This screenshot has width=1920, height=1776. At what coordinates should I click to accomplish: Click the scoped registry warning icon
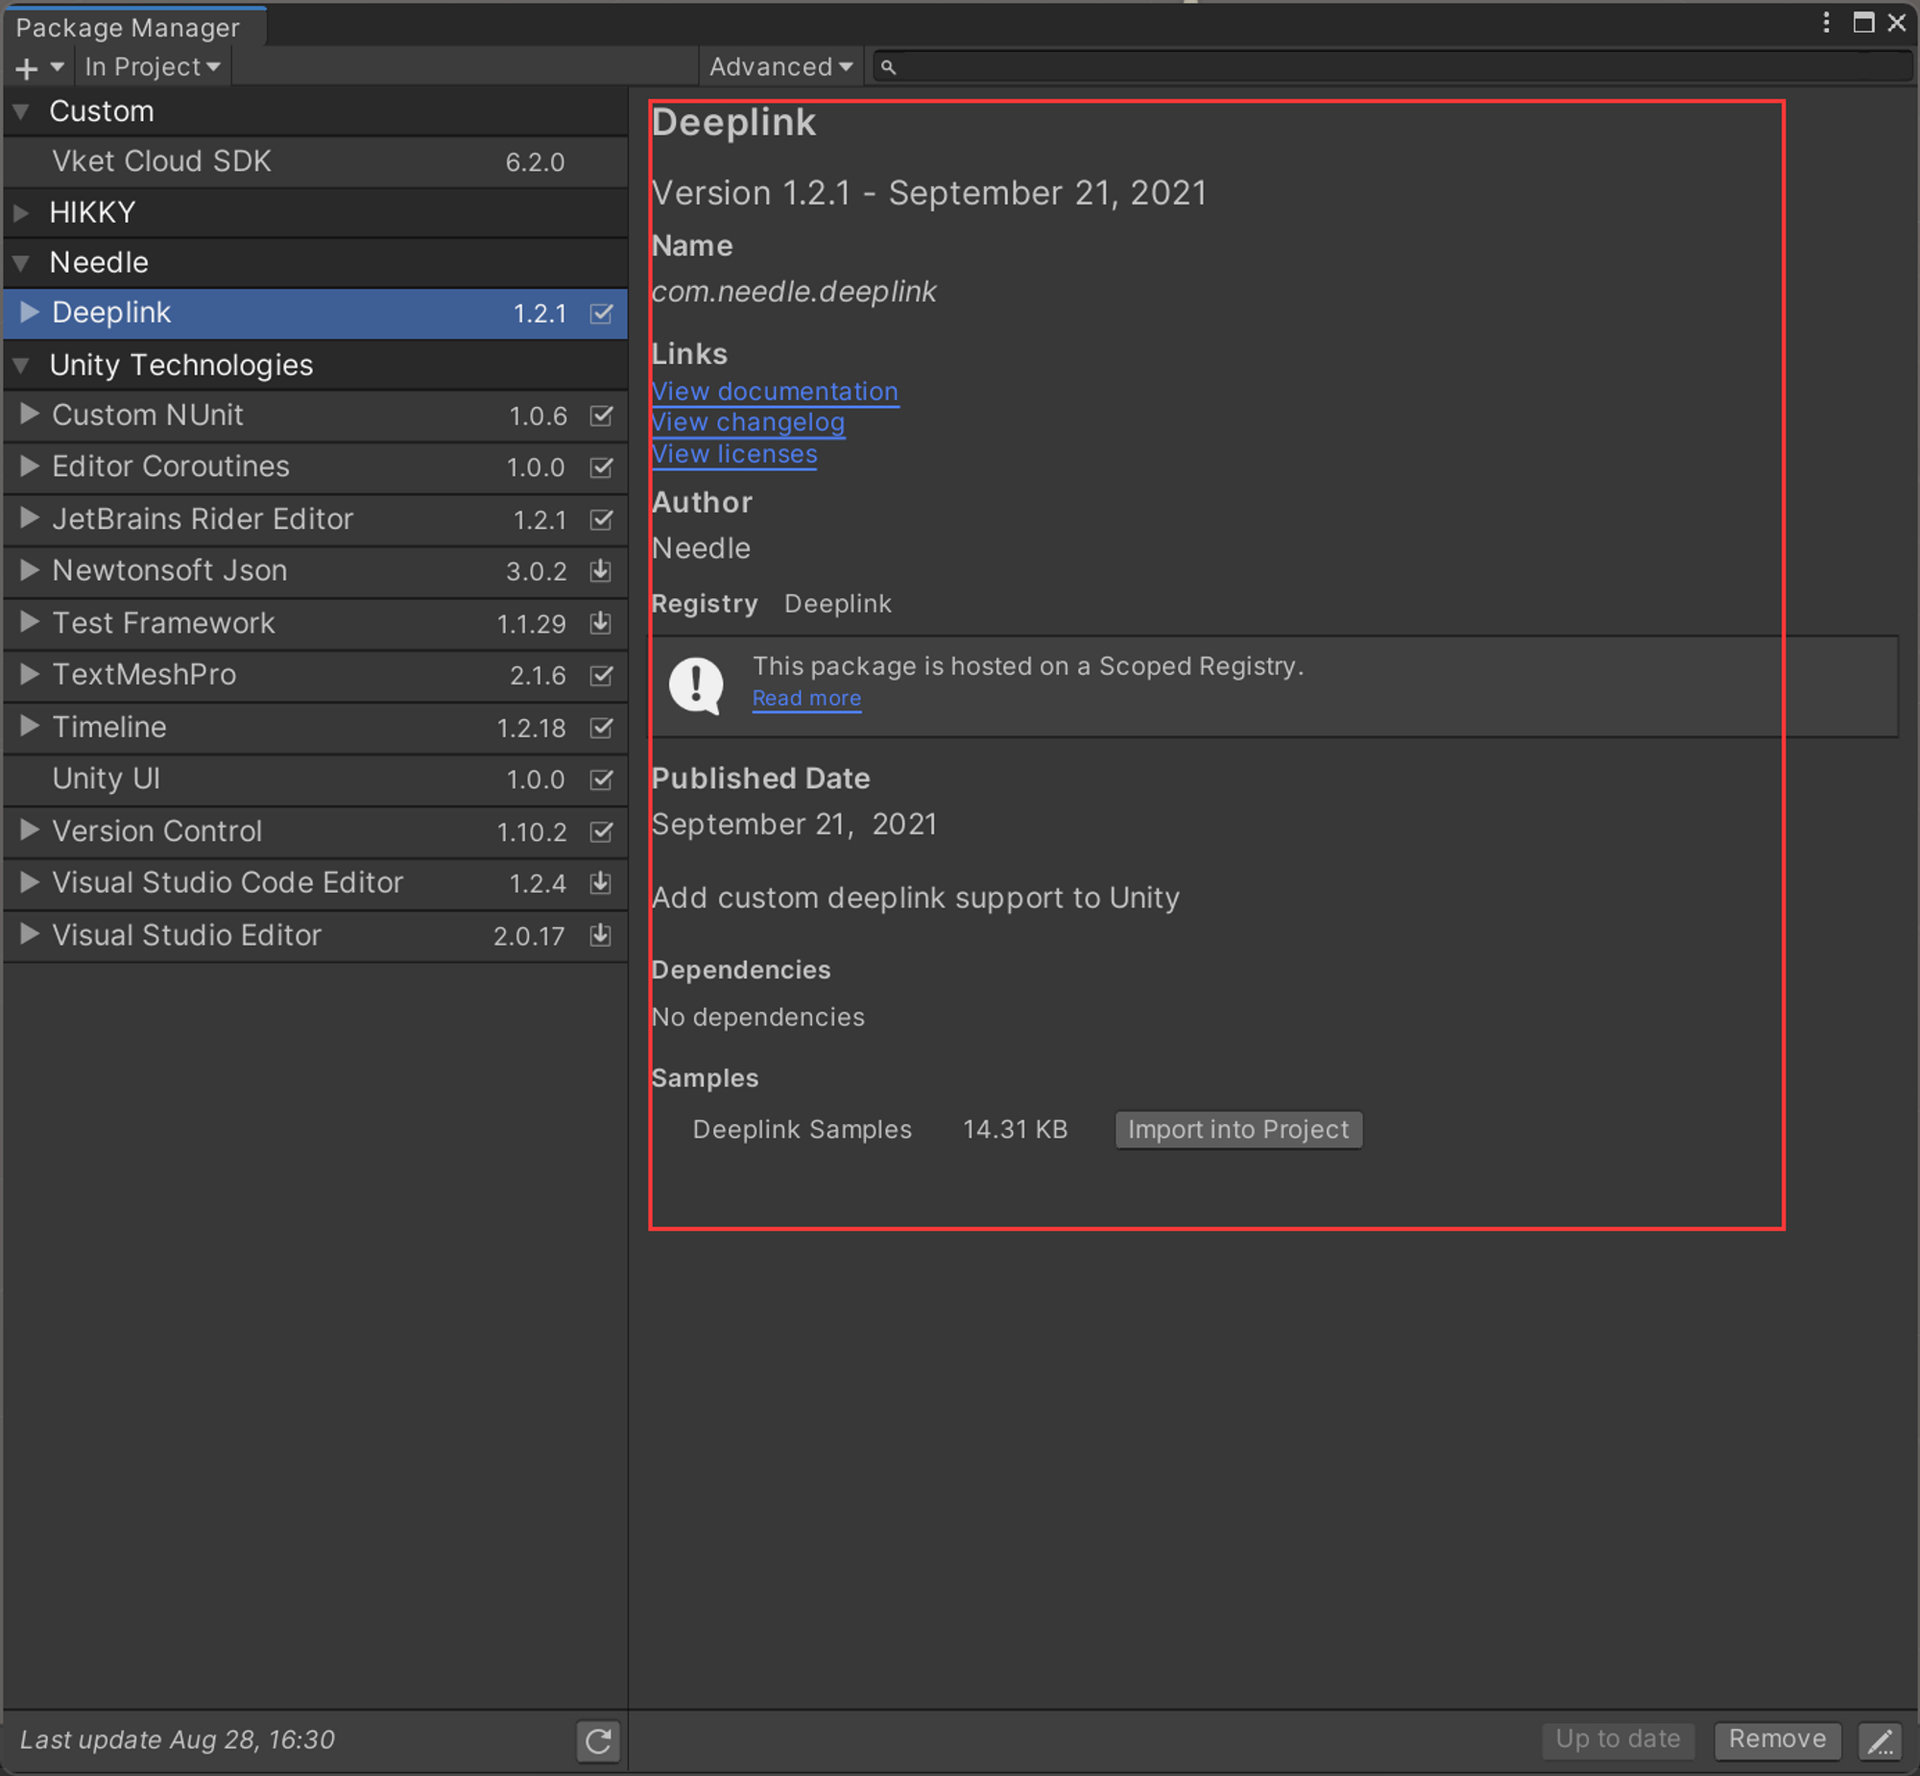click(x=696, y=684)
